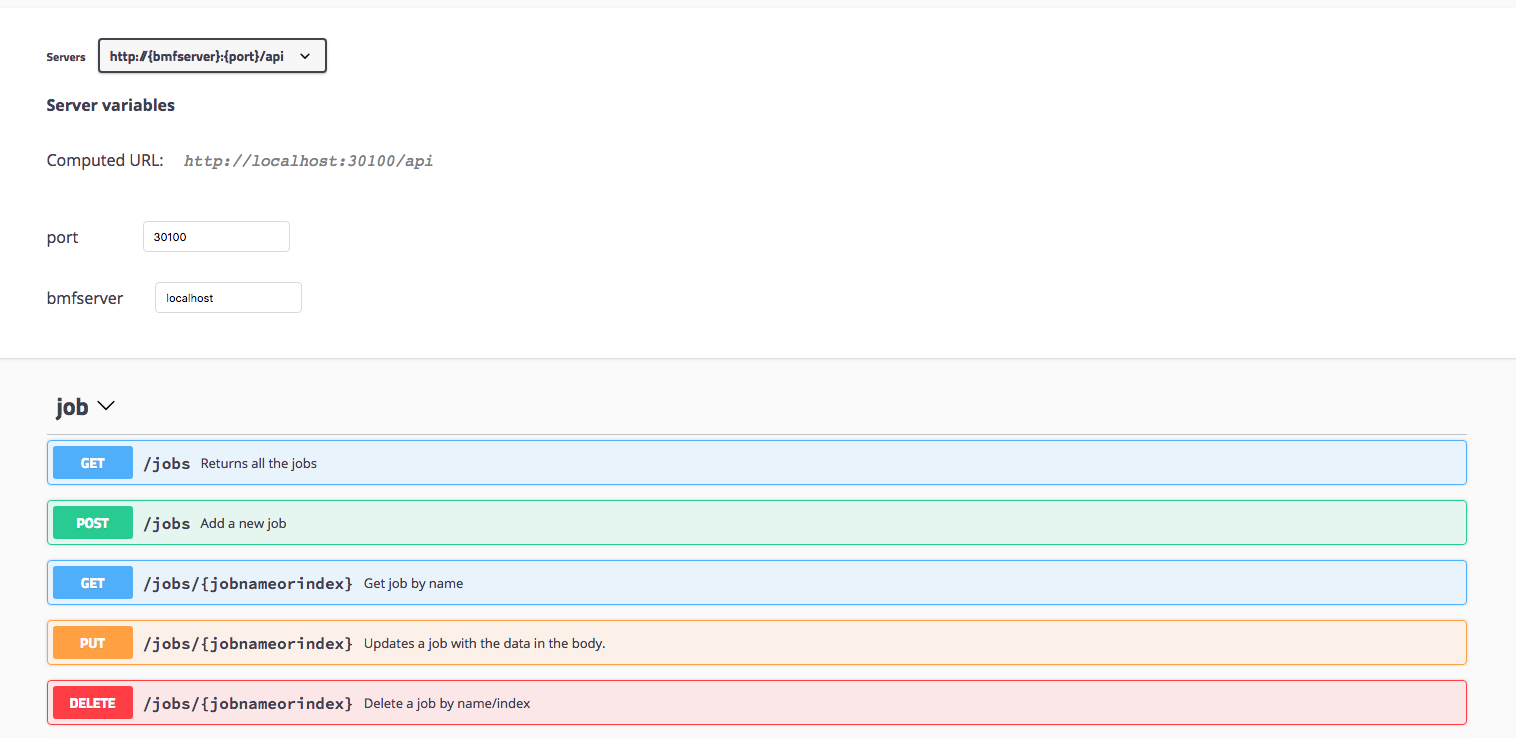Click the chevron arrow inside the Servers selector
The height and width of the screenshot is (738, 1516).
click(x=305, y=57)
